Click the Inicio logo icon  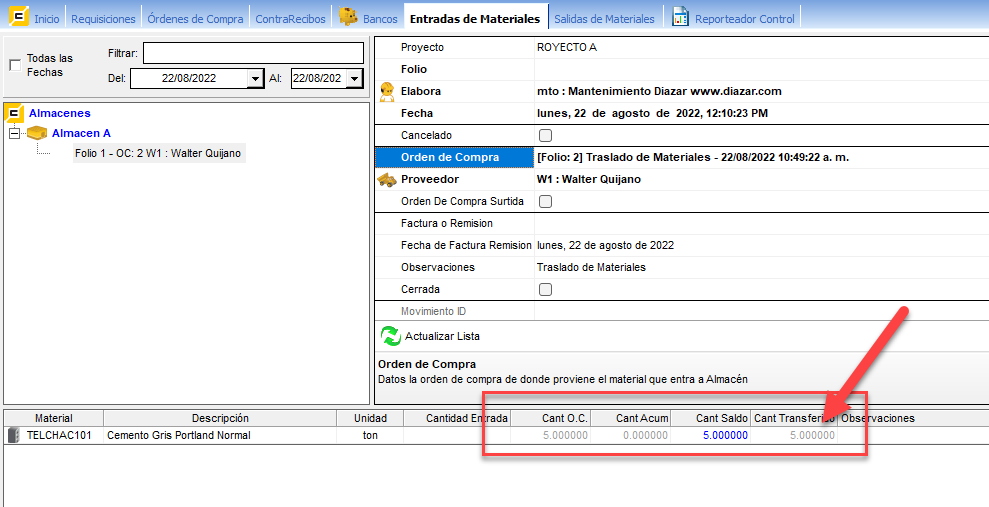tap(19, 16)
